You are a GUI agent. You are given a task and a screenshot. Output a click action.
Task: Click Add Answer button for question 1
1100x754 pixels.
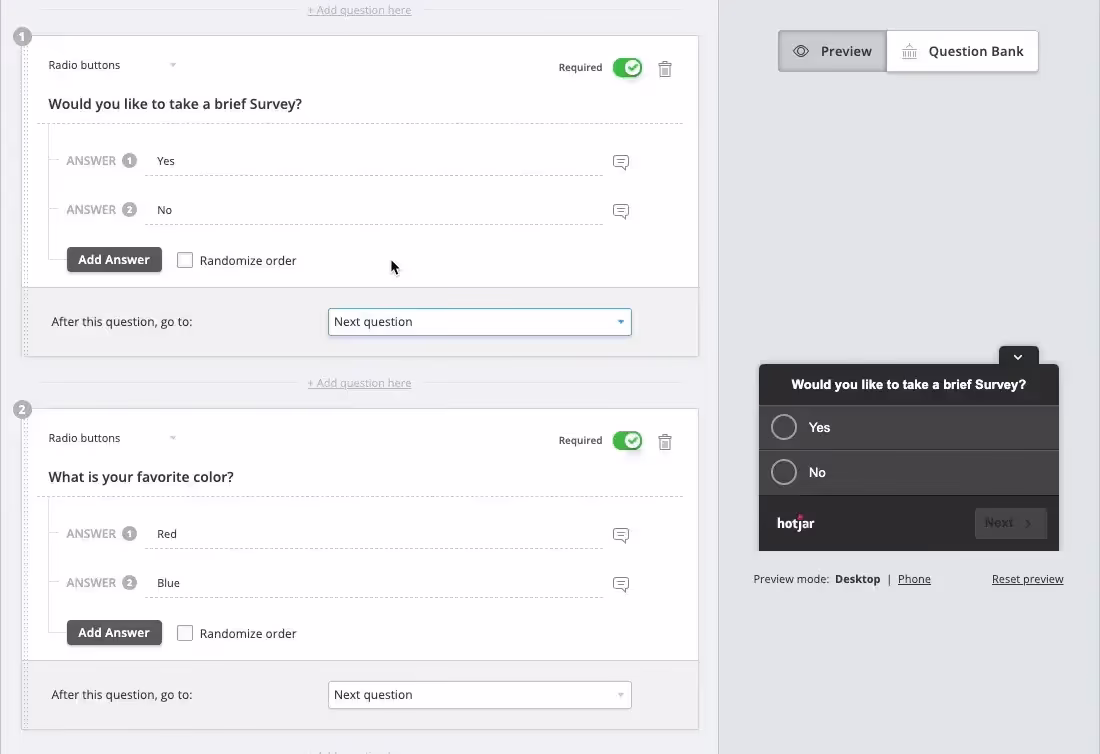click(114, 260)
